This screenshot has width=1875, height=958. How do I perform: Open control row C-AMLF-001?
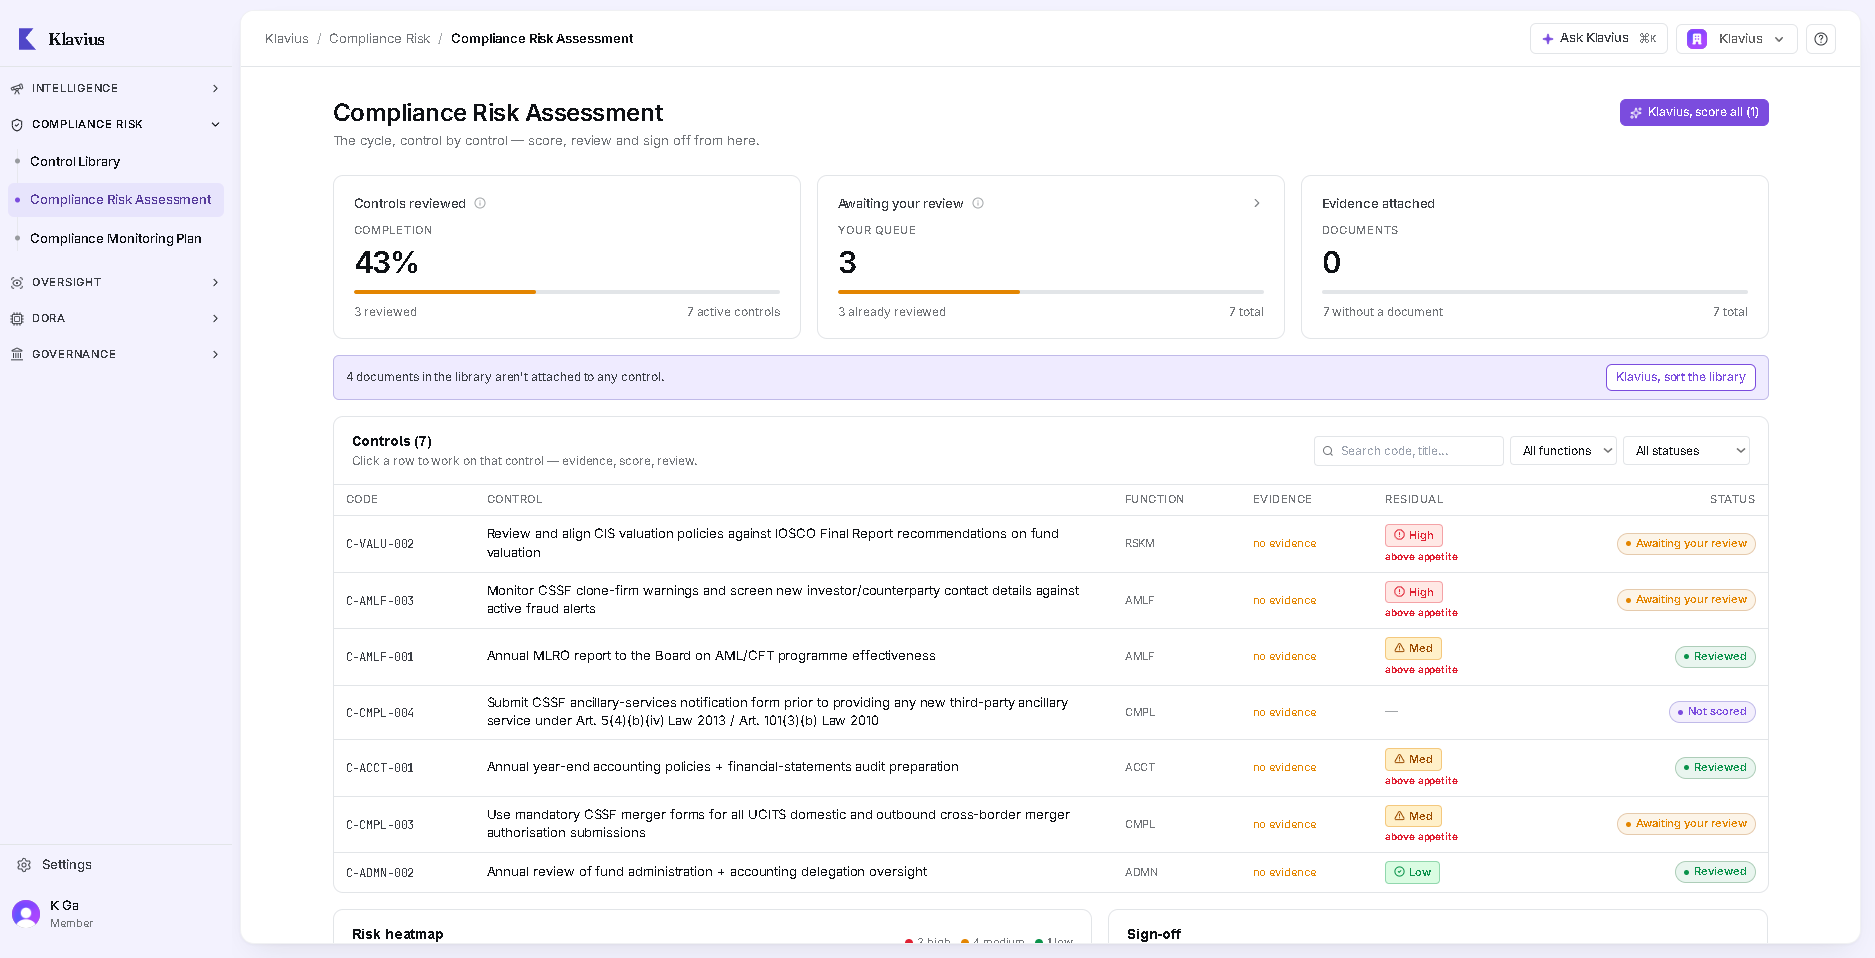pos(1051,657)
